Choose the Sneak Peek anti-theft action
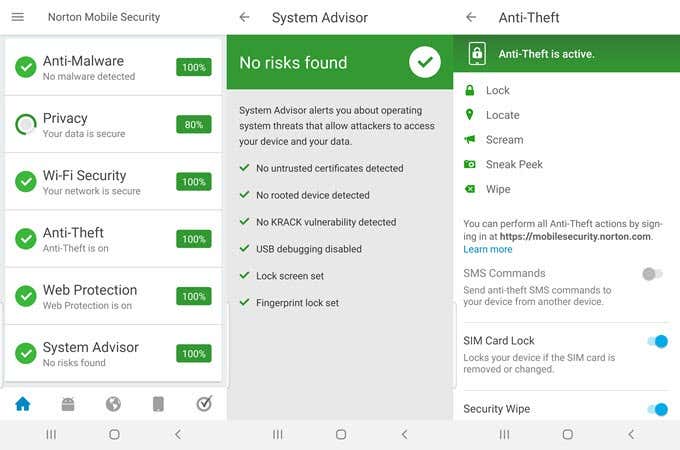Screen dimensions: 680x450 click(514, 164)
